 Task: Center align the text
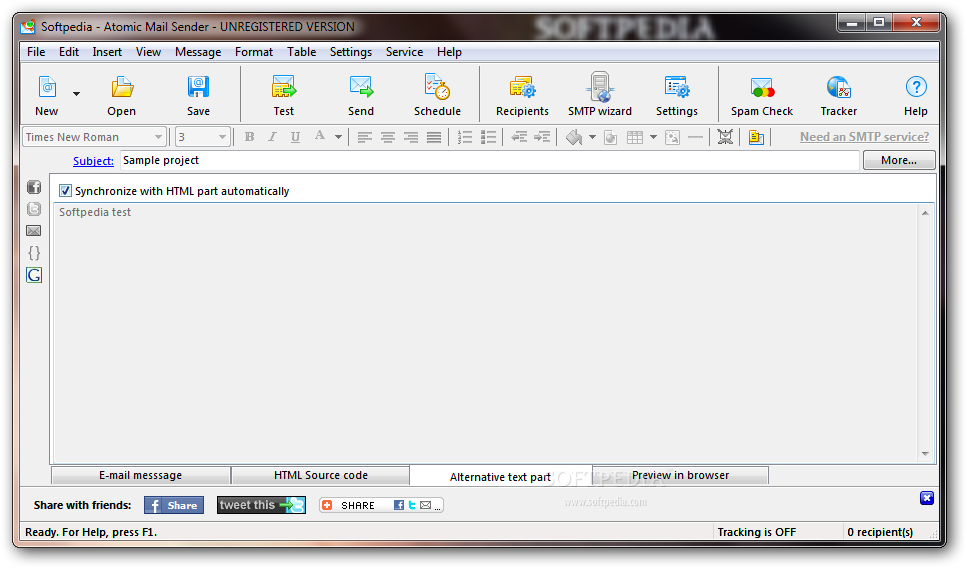click(388, 137)
